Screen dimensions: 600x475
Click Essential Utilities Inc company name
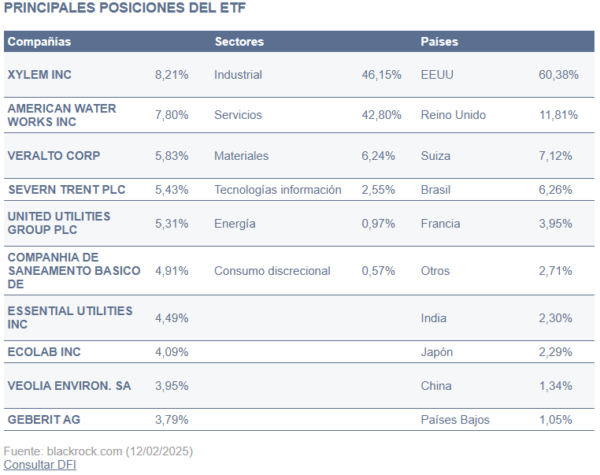coord(69,318)
